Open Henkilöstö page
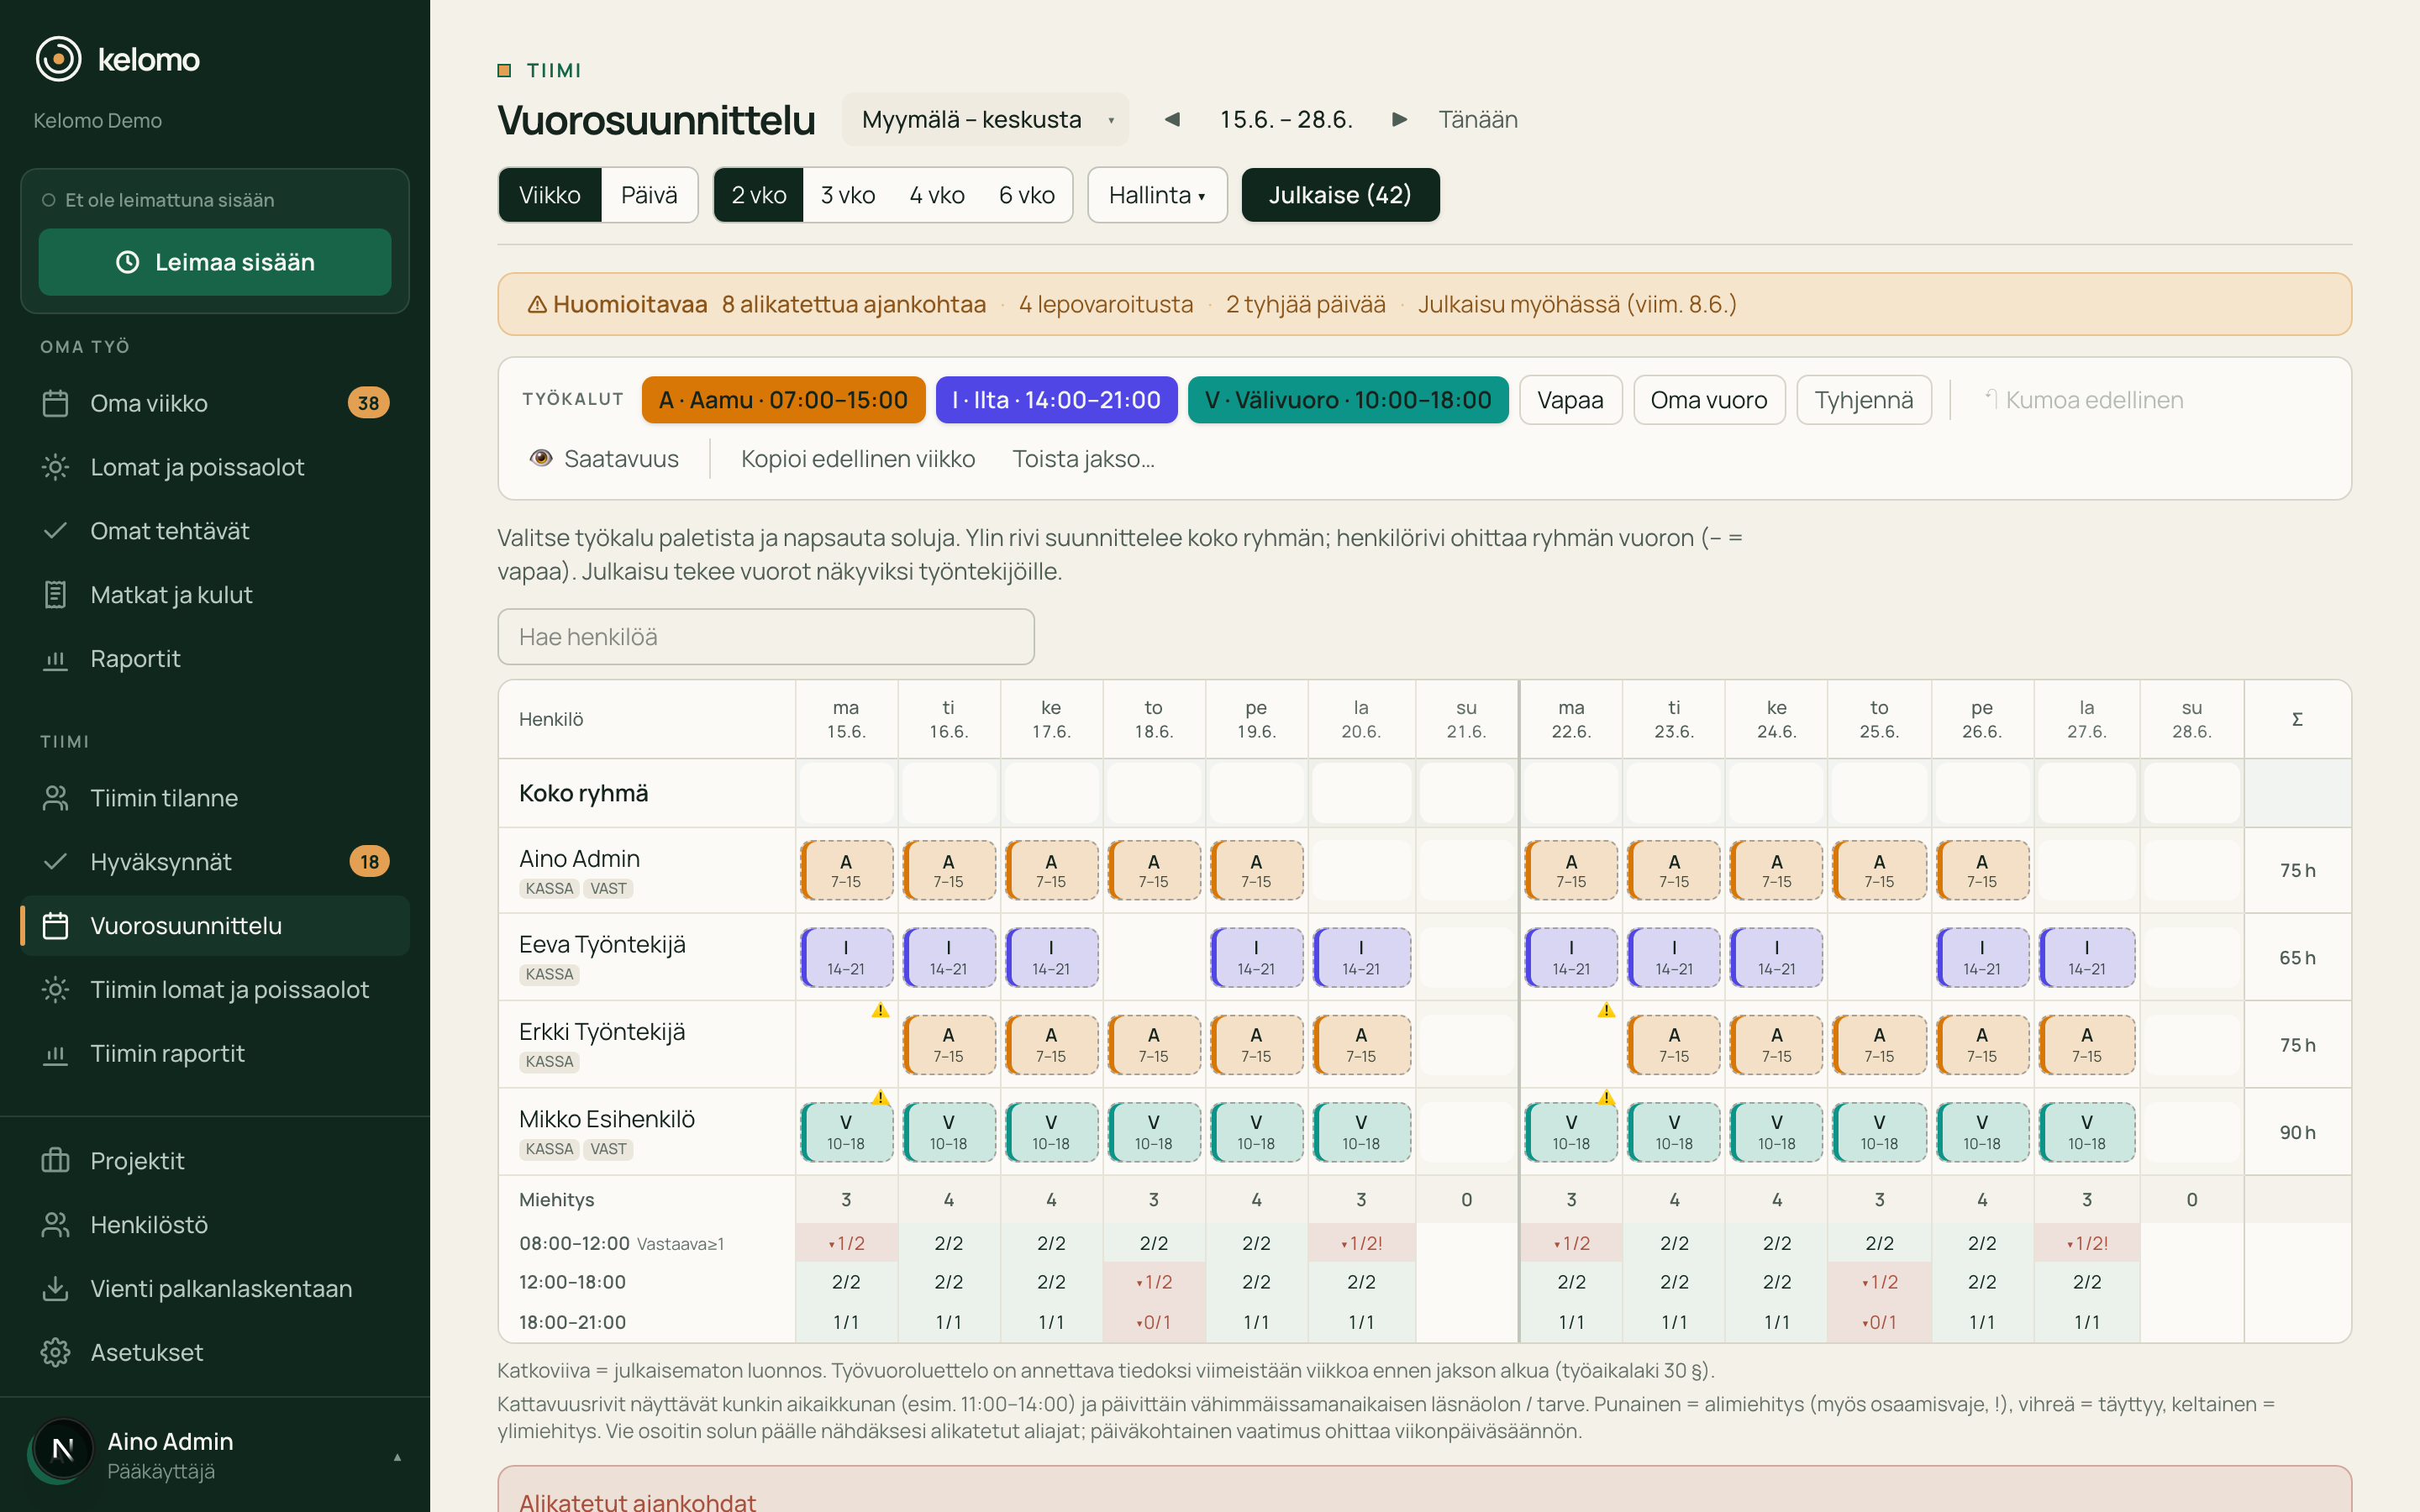 coord(215,1225)
